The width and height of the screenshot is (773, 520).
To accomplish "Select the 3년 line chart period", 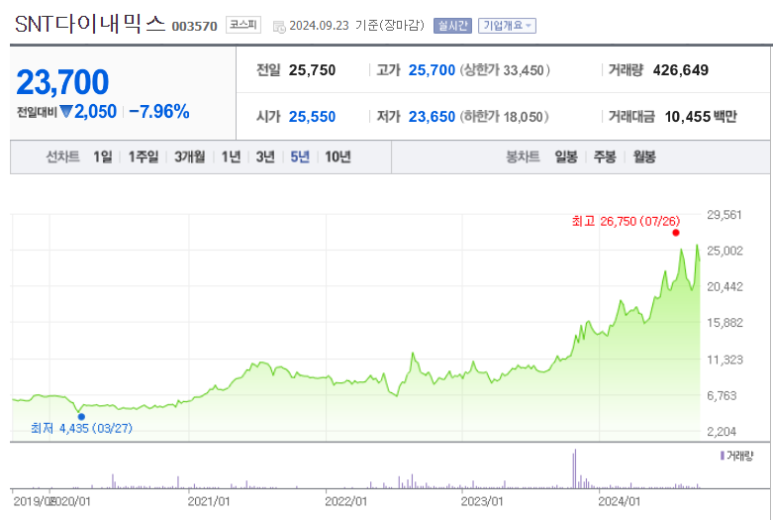I will click(265, 157).
